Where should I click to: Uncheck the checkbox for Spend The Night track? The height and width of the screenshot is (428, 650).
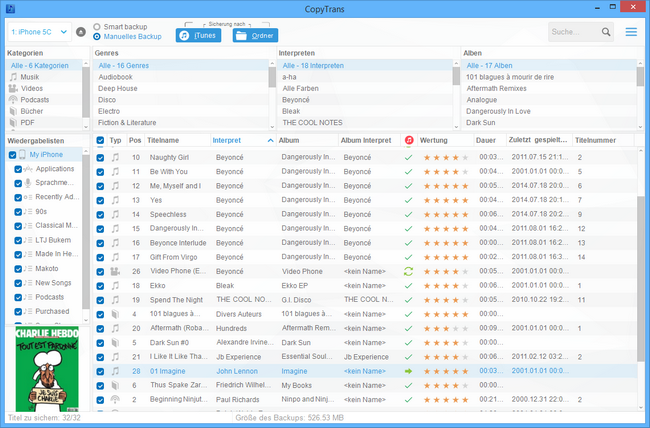tap(100, 300)
